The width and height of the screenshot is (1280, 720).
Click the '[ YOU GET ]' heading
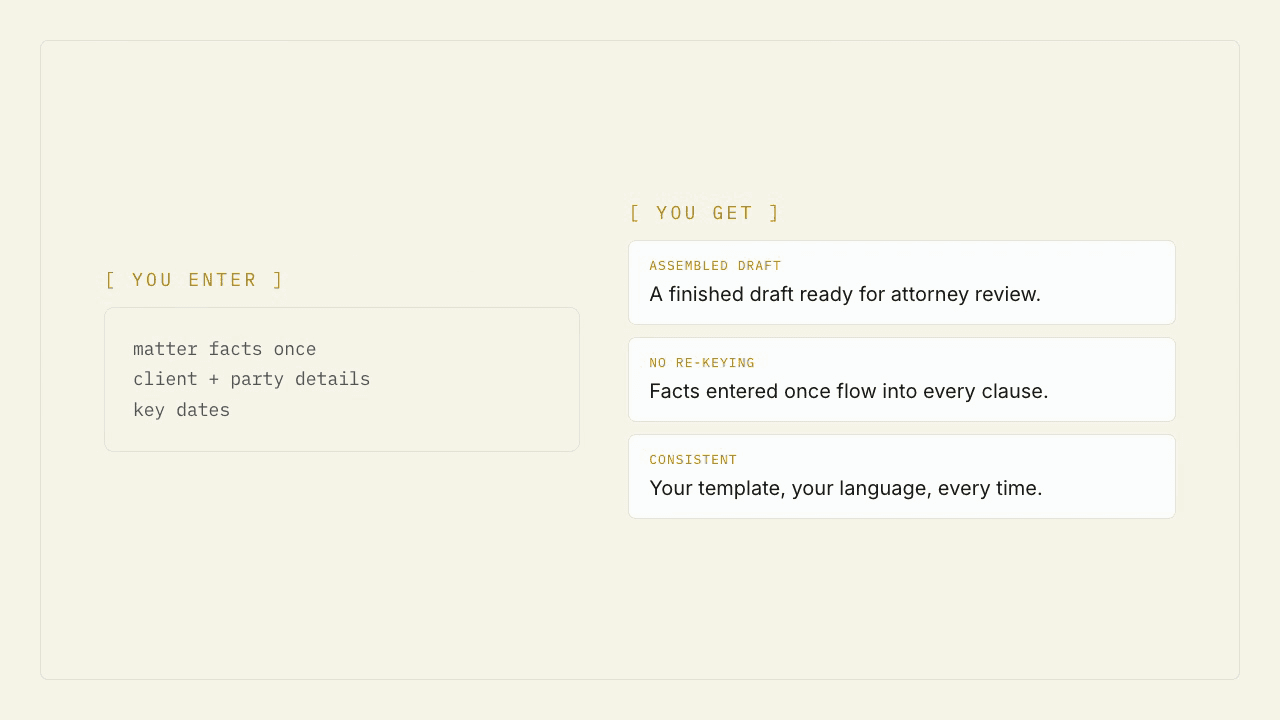pyautogui.click(x=705, y=213)
